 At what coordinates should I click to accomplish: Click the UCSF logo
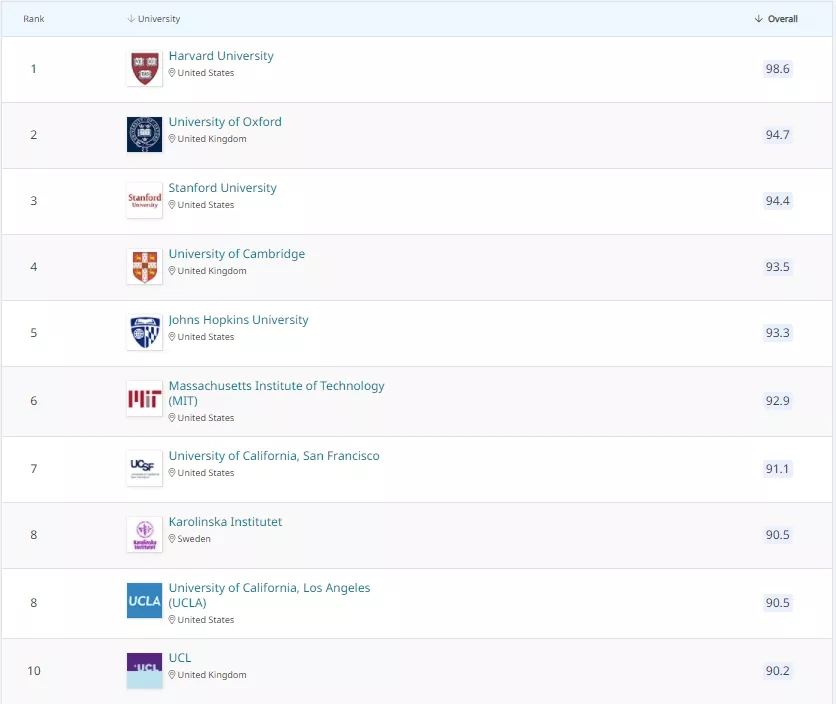coord(144,468)
